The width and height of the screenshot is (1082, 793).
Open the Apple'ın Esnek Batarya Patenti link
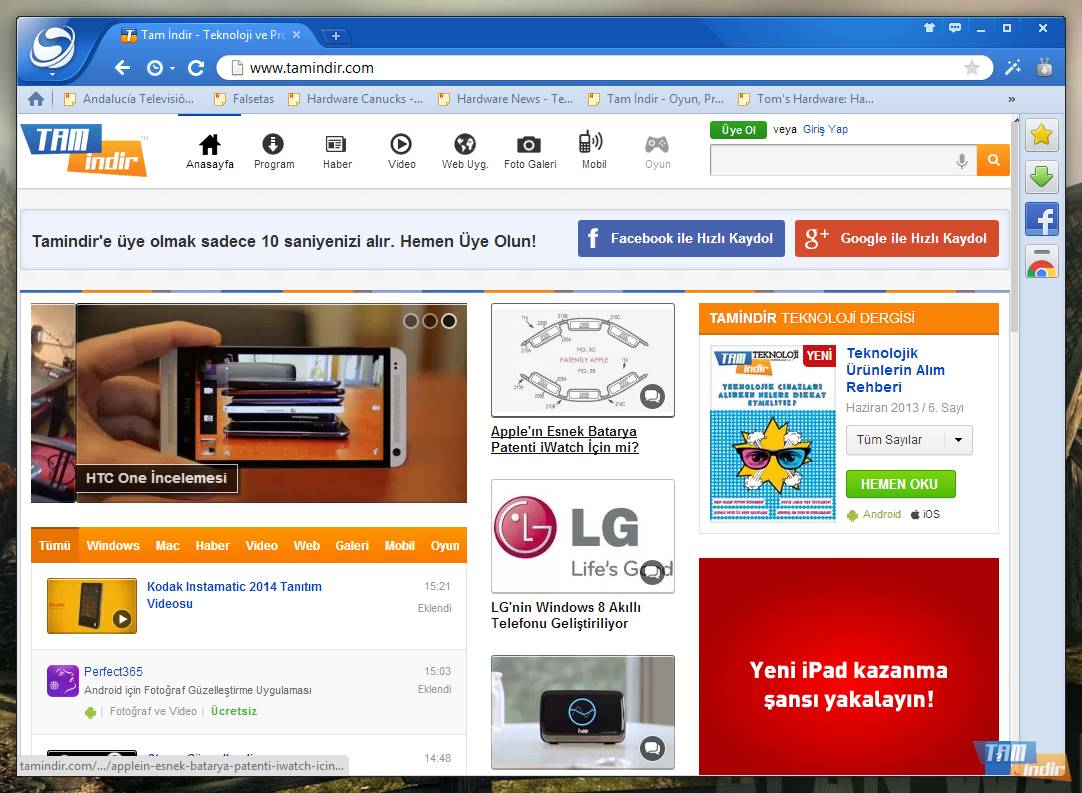click(x=565, y=439)
